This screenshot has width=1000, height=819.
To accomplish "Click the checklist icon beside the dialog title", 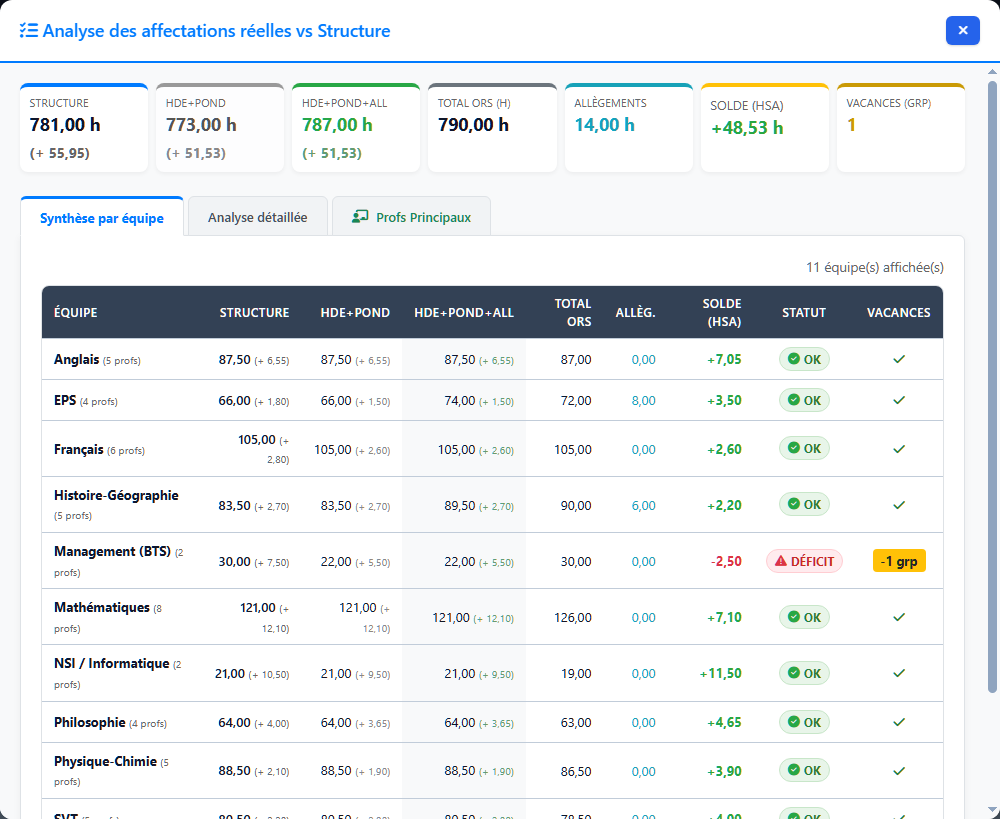I will point(29,31).
